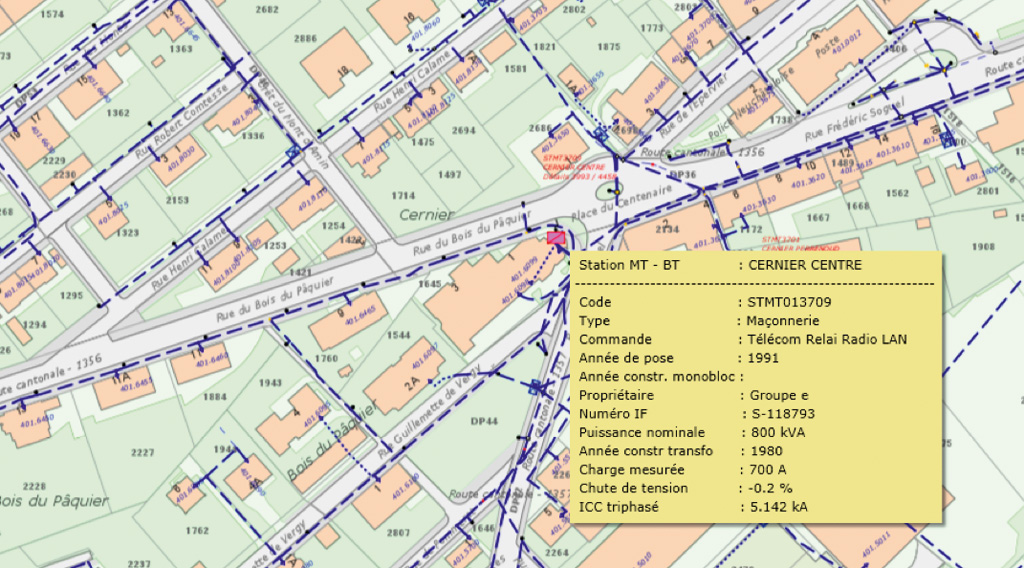Click parcel number 2694
This screenshot has width=1024, height=568.
[x=464, y=131]
